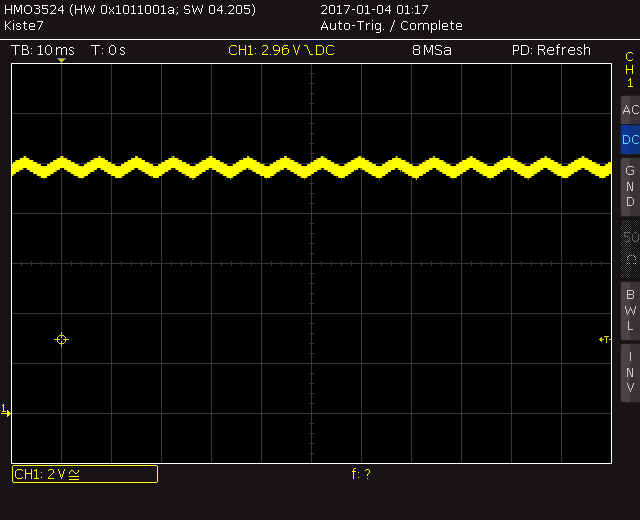Select DC coupling softkey
Screen dimensions: 640x520
(630, 140)
